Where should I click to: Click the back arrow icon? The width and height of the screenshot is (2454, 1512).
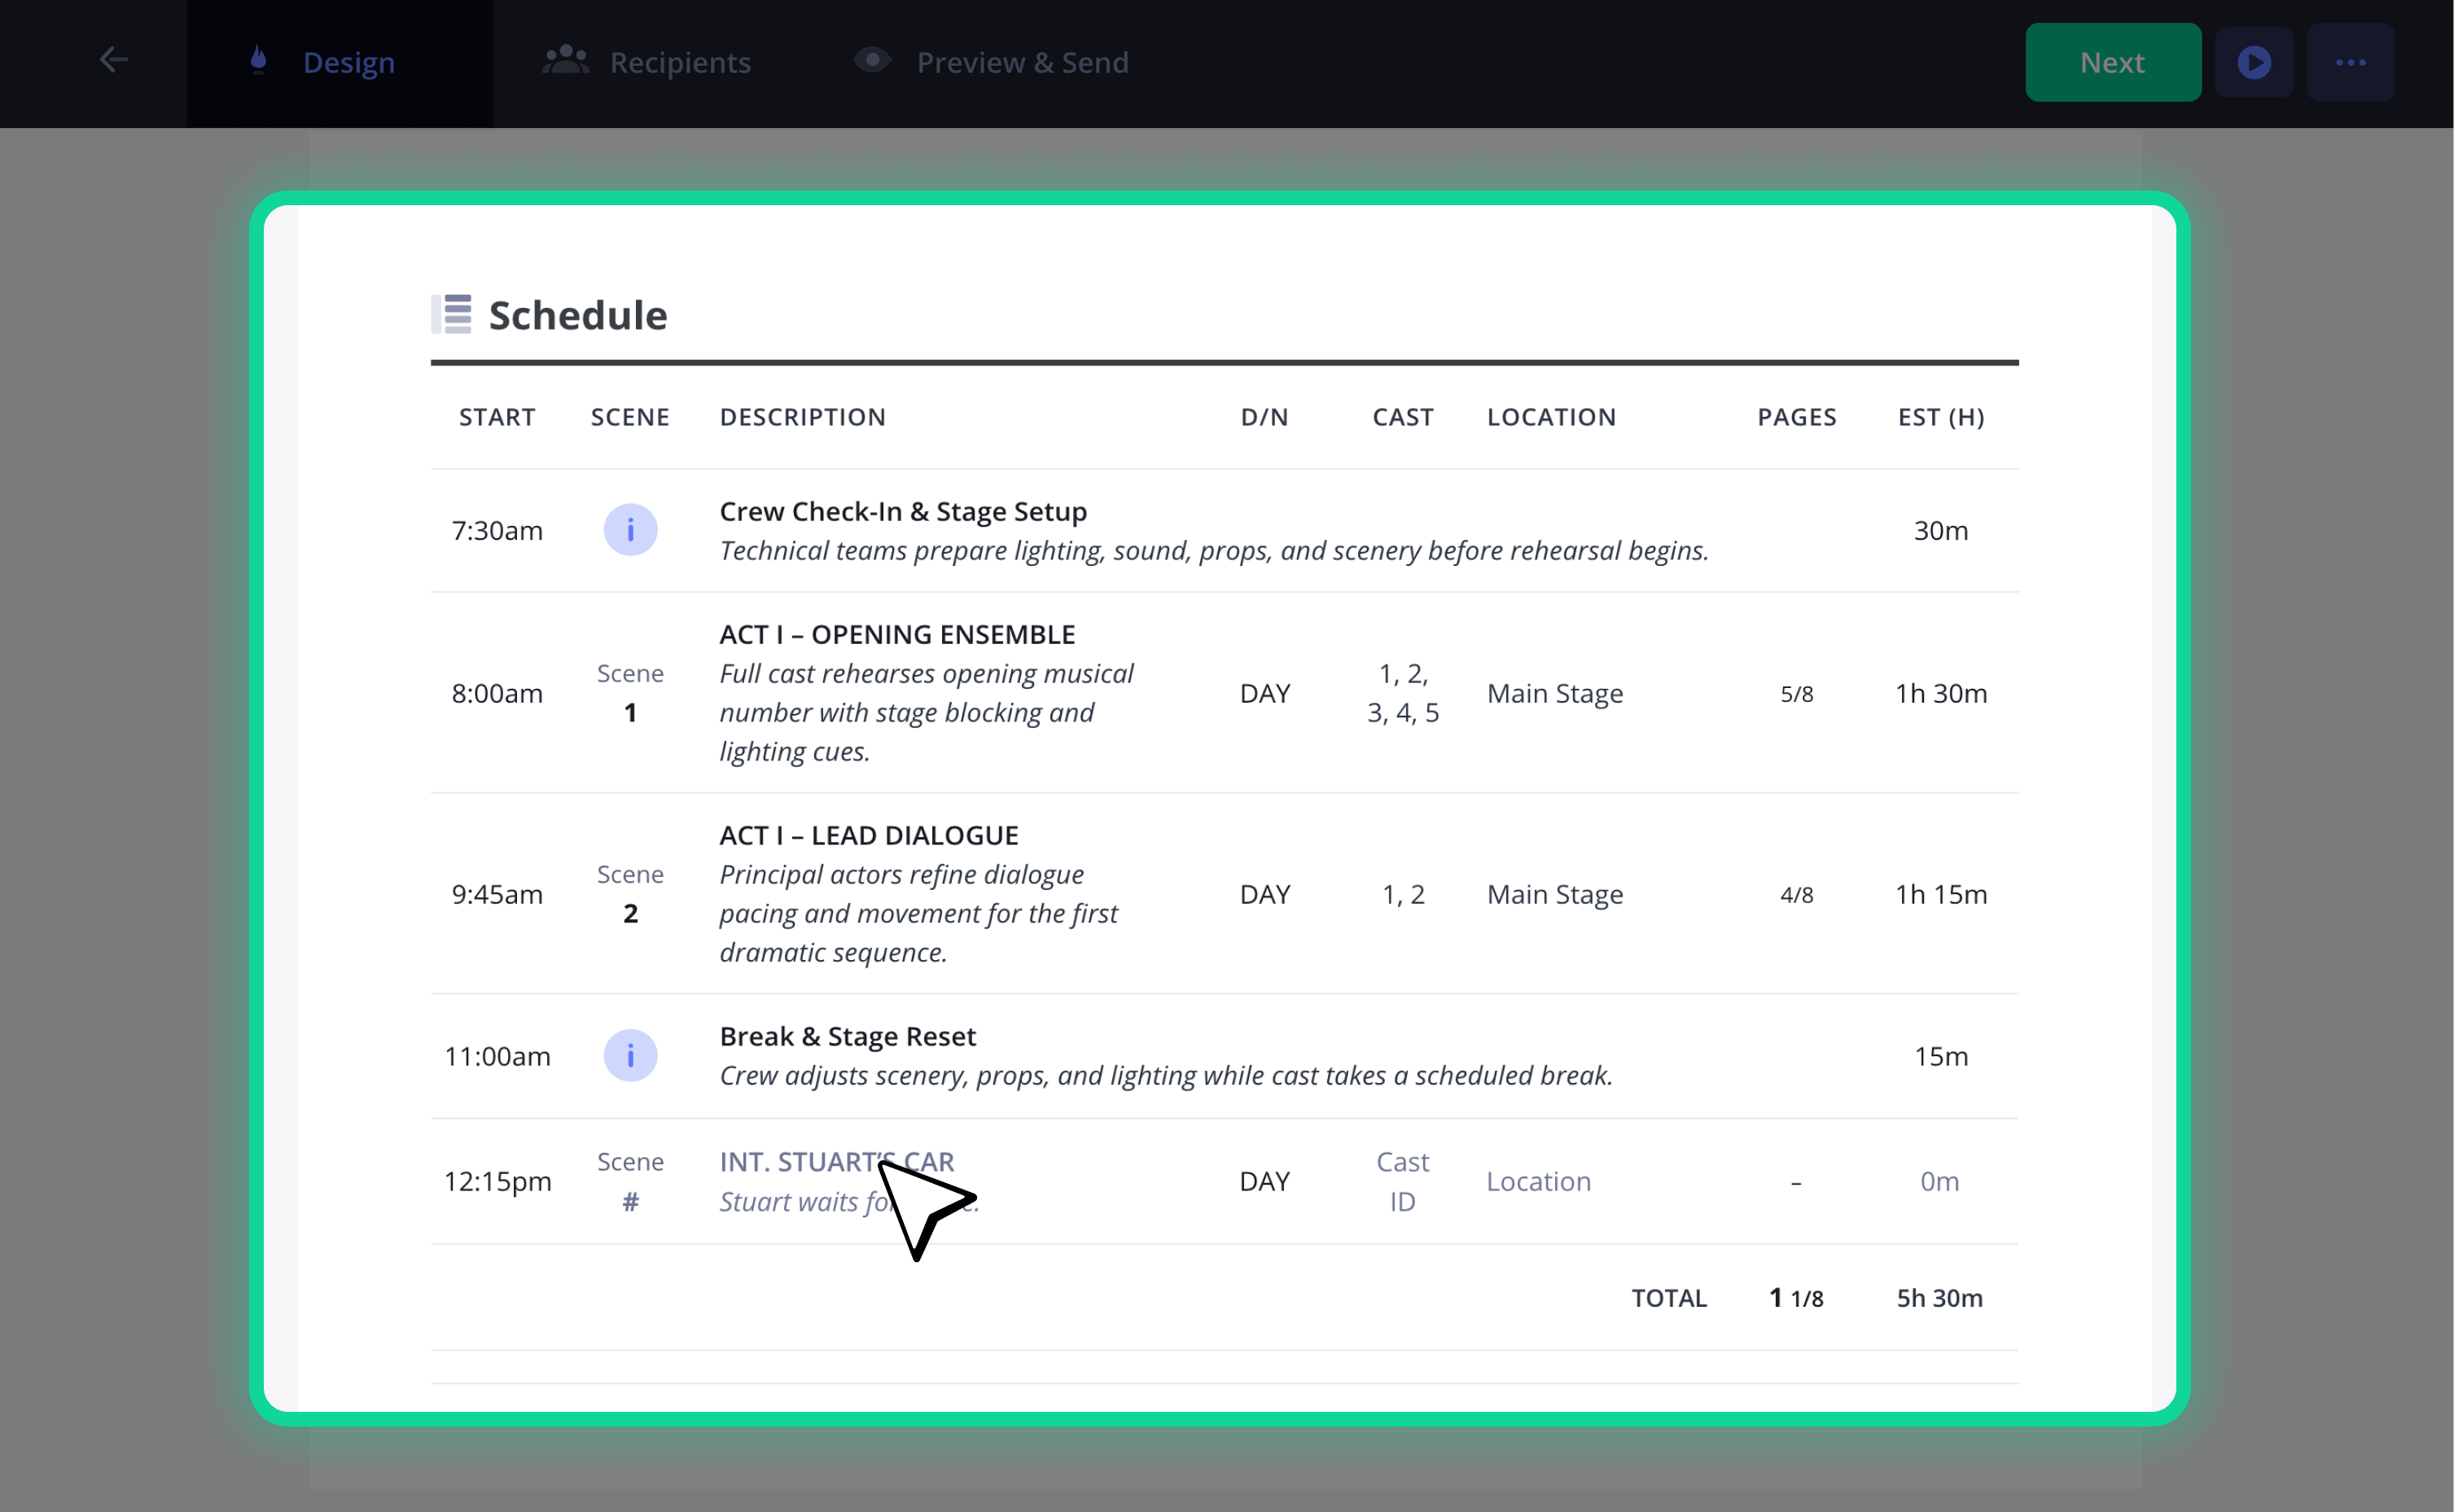[x=114, y=60]
